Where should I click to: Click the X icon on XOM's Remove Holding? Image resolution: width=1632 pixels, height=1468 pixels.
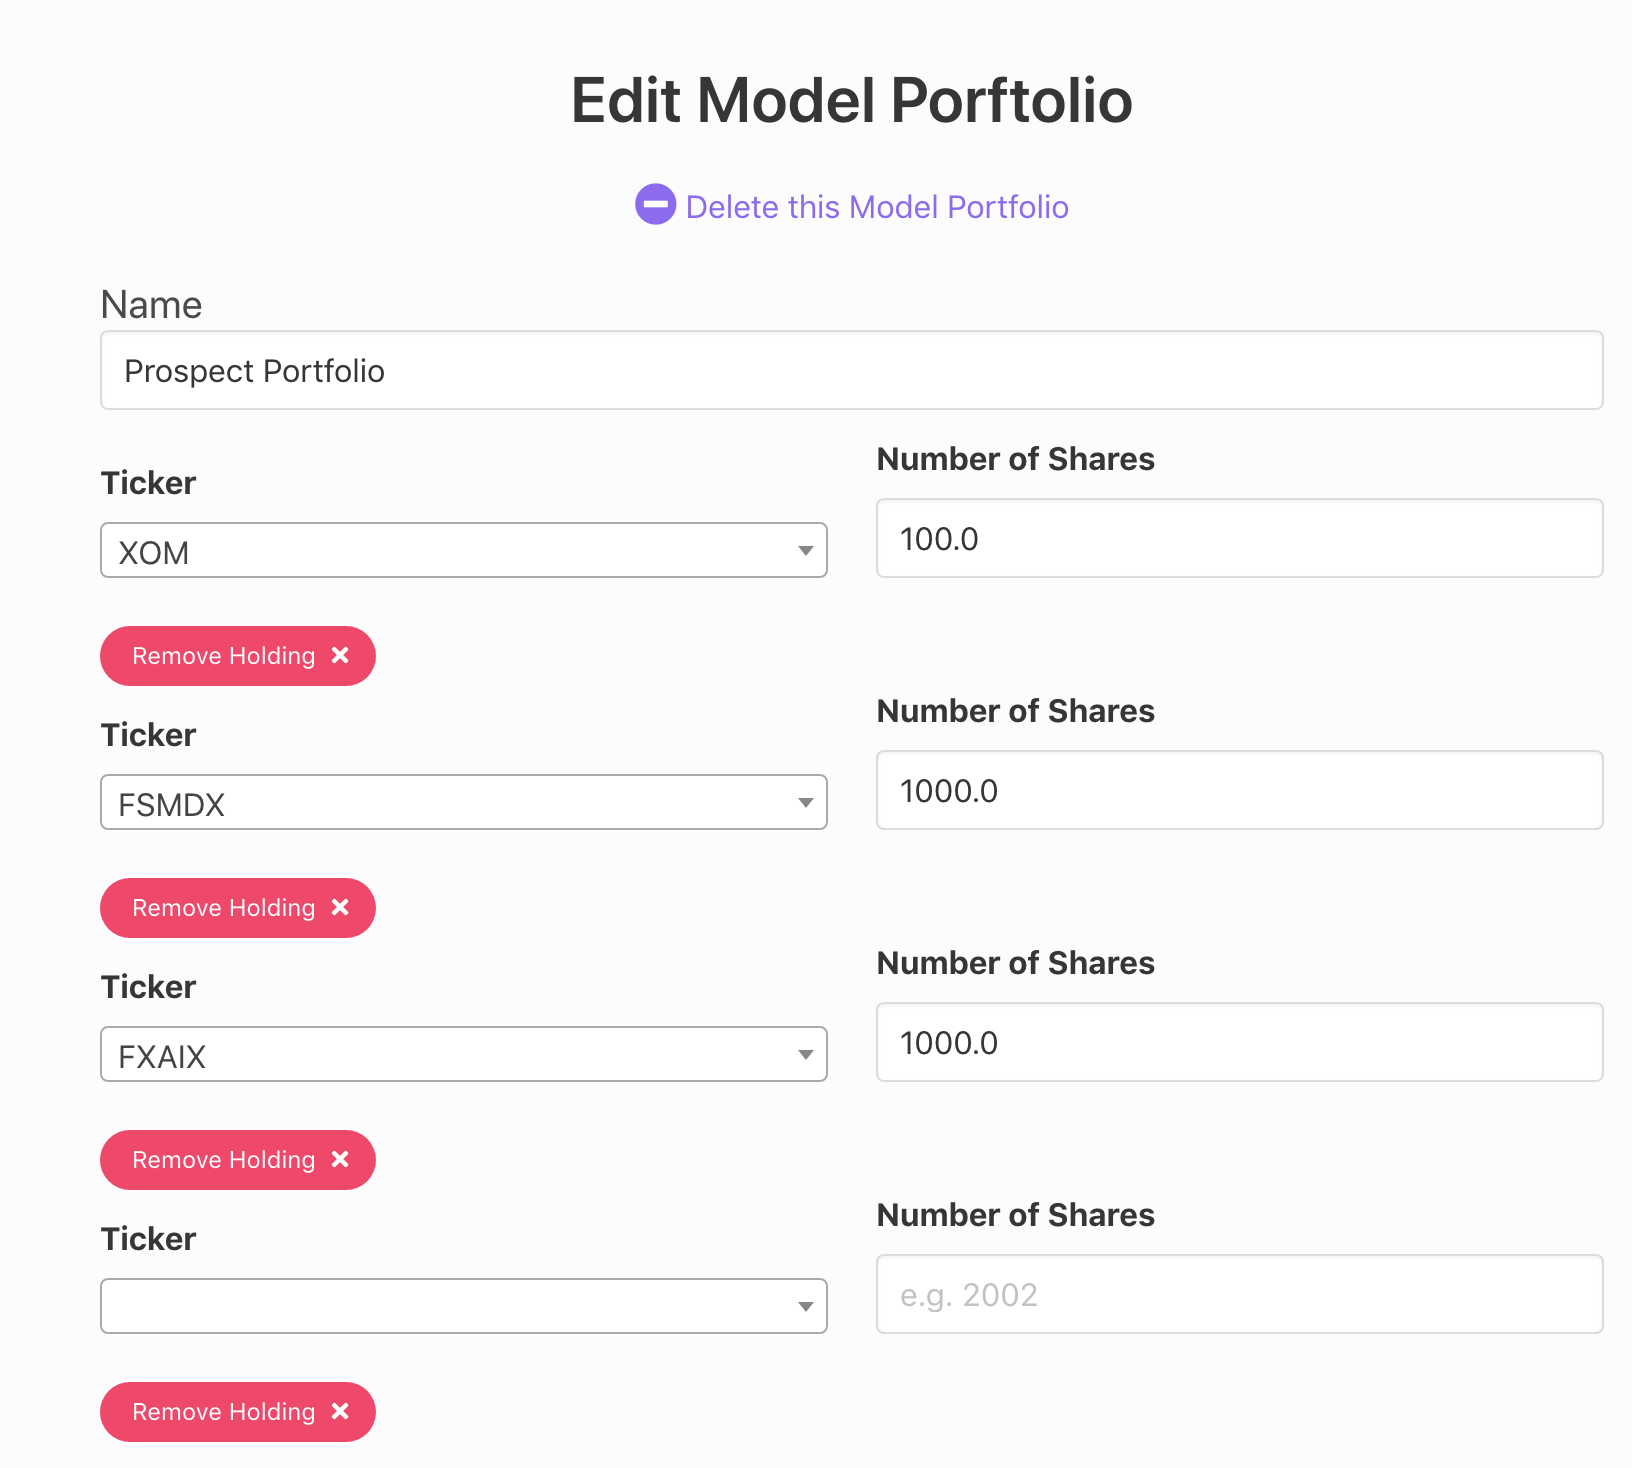[x=340, y=655]
